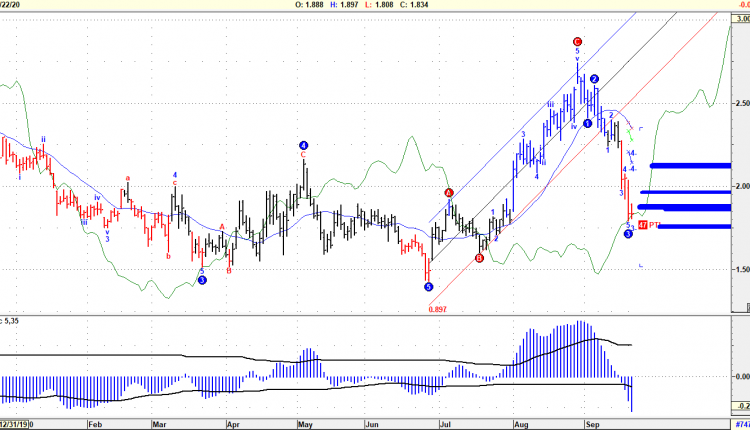The width and height of the screenshot is (750, 430).
Task: Click the red circled A wave marker
Action: coord(449,192)
